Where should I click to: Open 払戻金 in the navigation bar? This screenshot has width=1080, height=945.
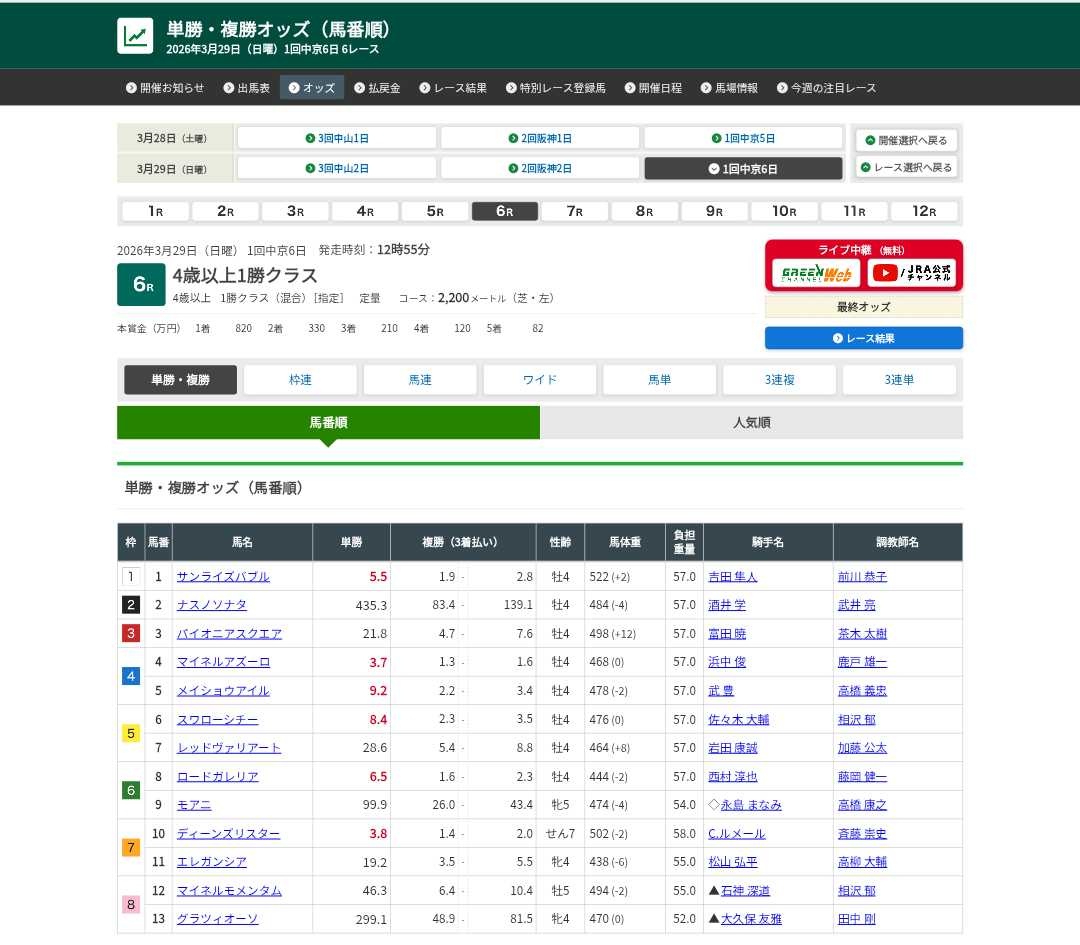tap(377, 88)
